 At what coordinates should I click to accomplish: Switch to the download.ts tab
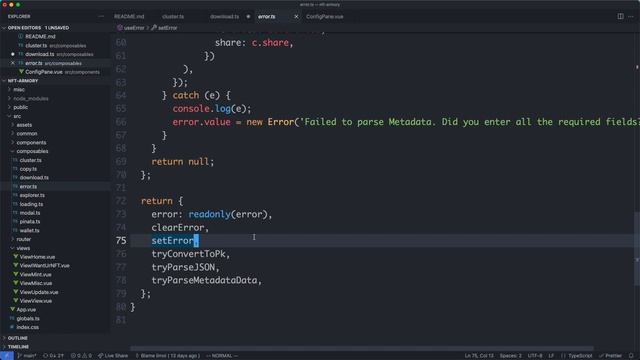pyautogui.click(x=224, y=17)
